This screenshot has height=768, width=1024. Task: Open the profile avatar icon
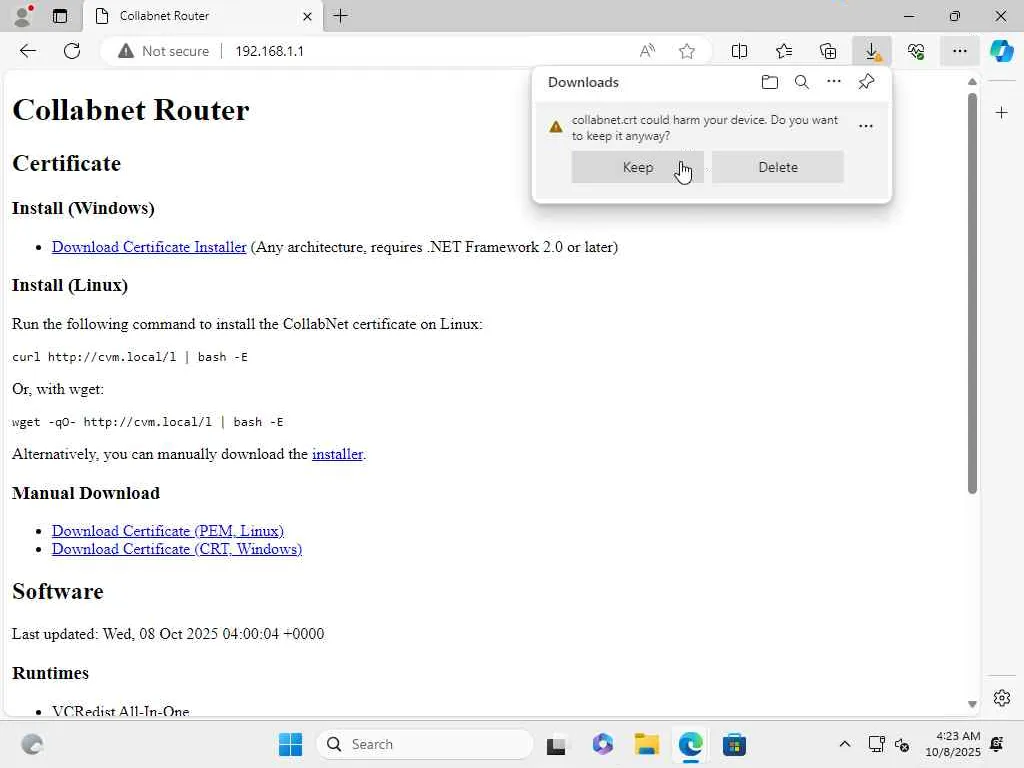tap(23, 16)
